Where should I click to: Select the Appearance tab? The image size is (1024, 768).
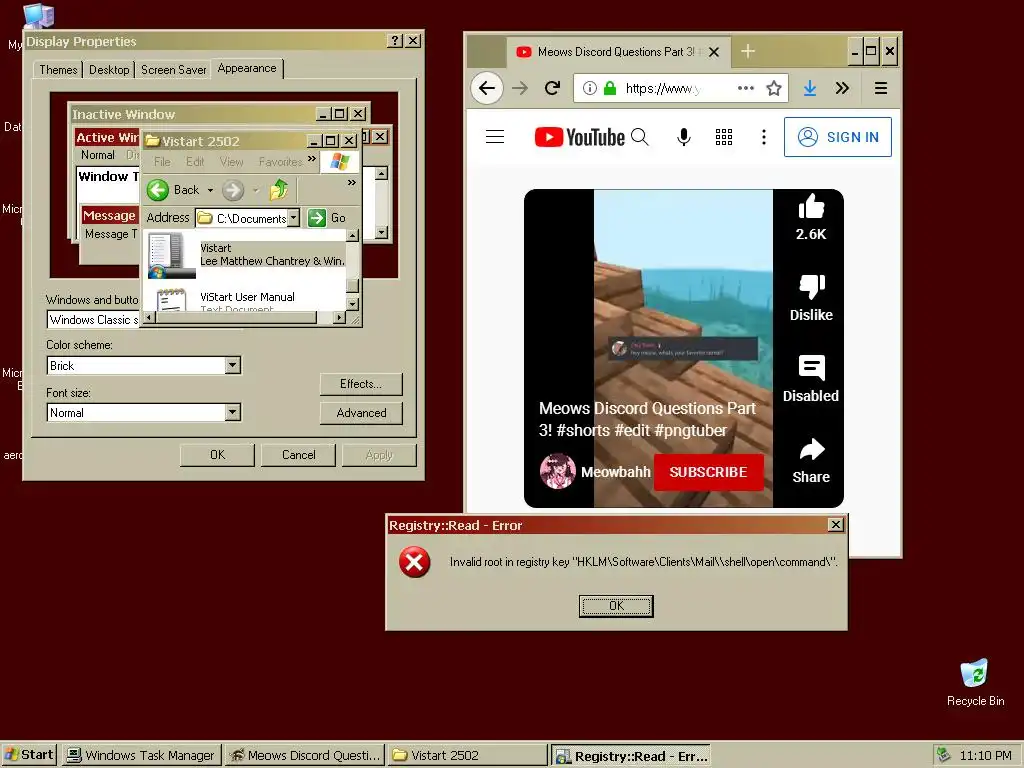(247, 68)
